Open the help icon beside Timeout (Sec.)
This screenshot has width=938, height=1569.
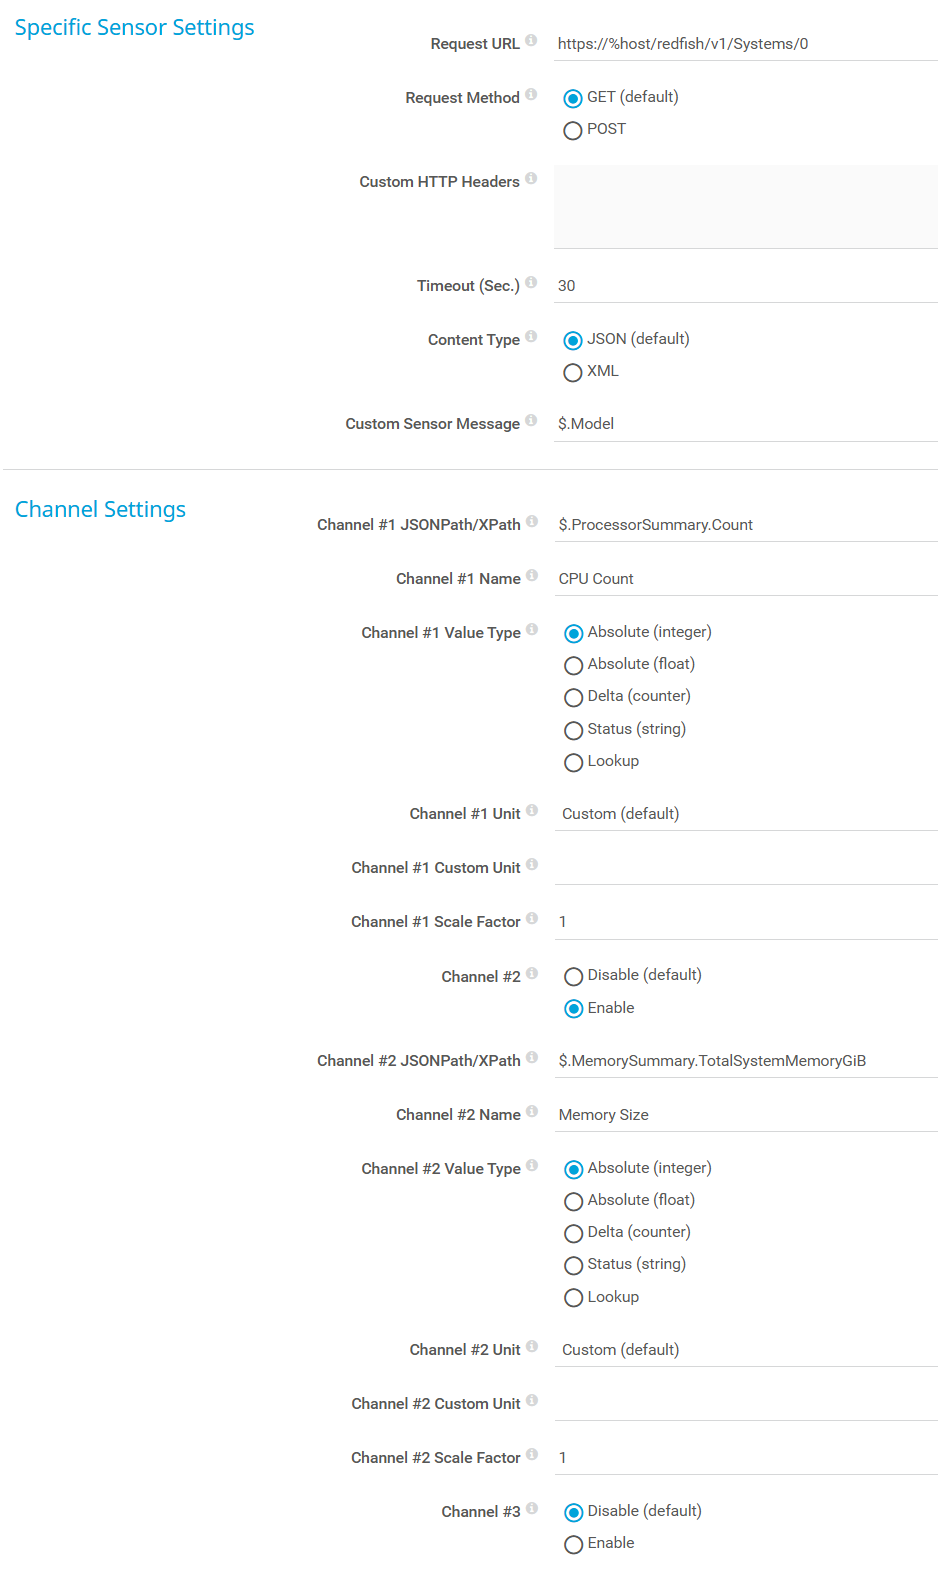point(531,283)
